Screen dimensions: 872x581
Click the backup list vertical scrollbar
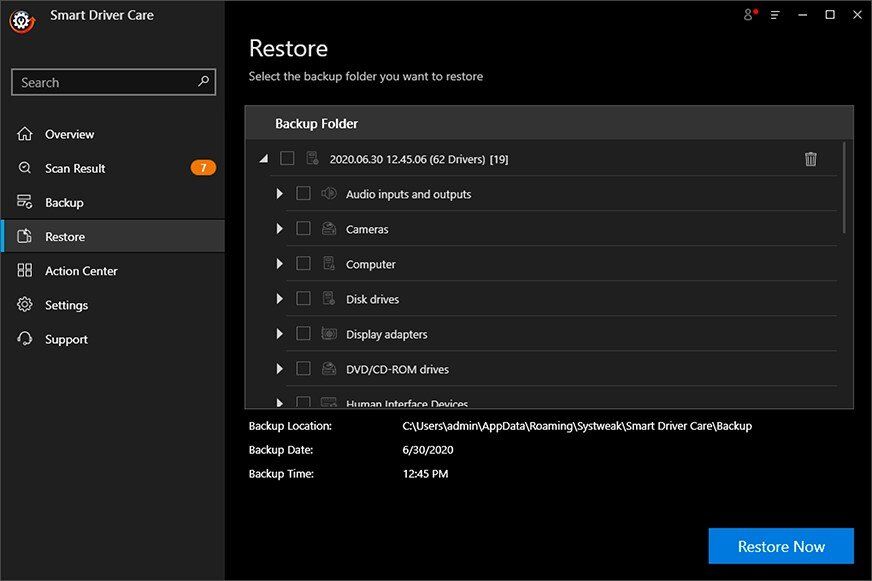(844, 187)
